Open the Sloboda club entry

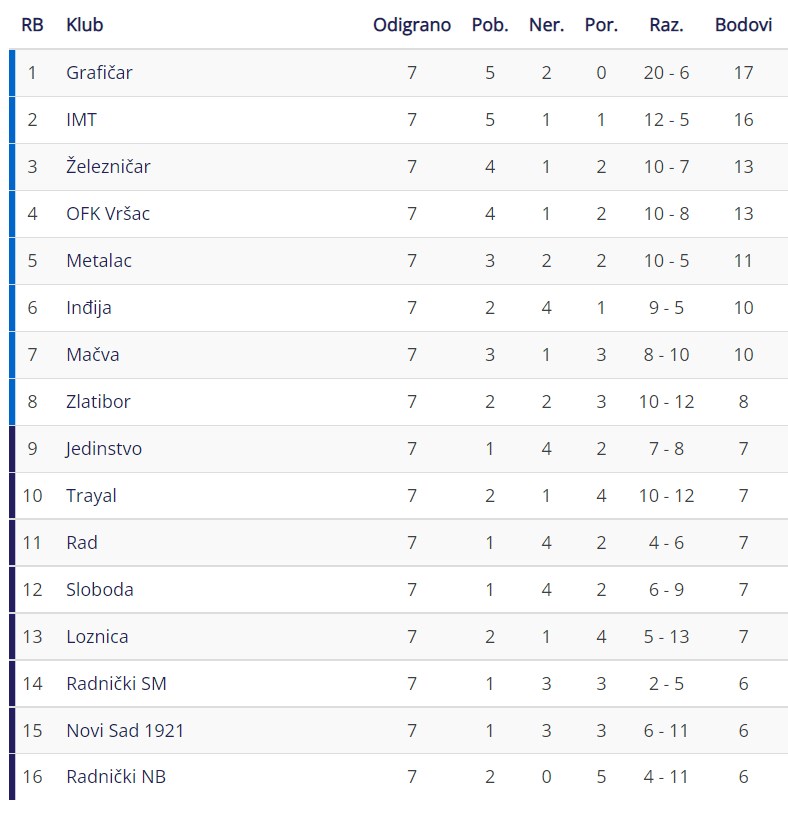tap(100, 590)
